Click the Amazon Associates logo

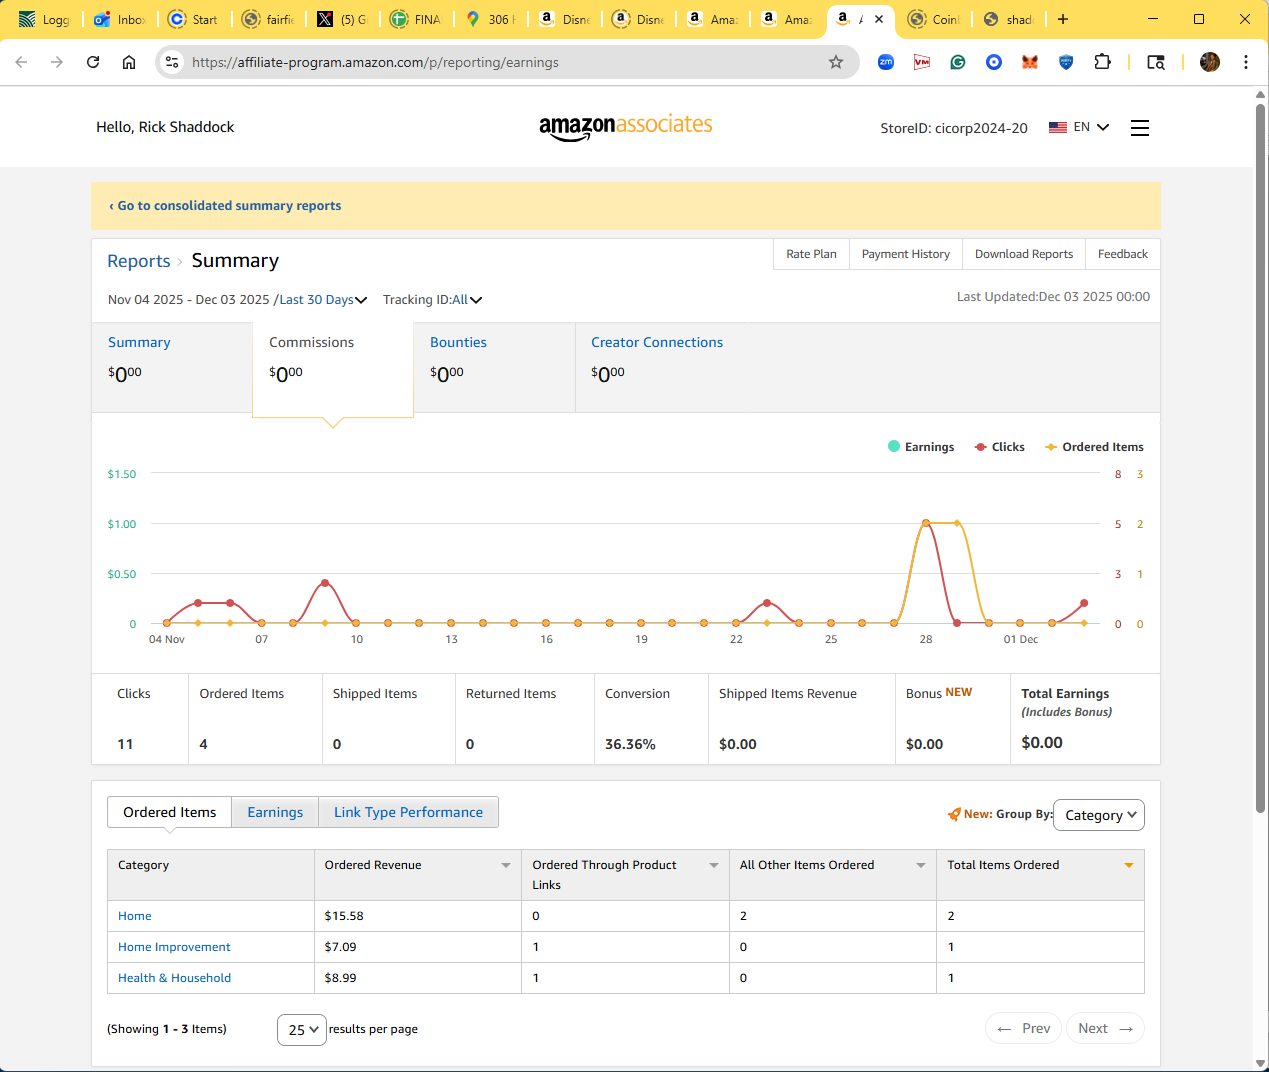625,127
